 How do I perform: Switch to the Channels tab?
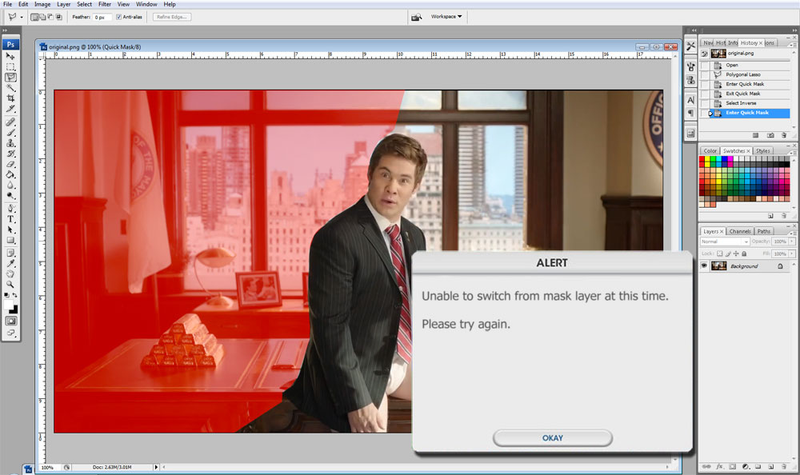[739, 231]
